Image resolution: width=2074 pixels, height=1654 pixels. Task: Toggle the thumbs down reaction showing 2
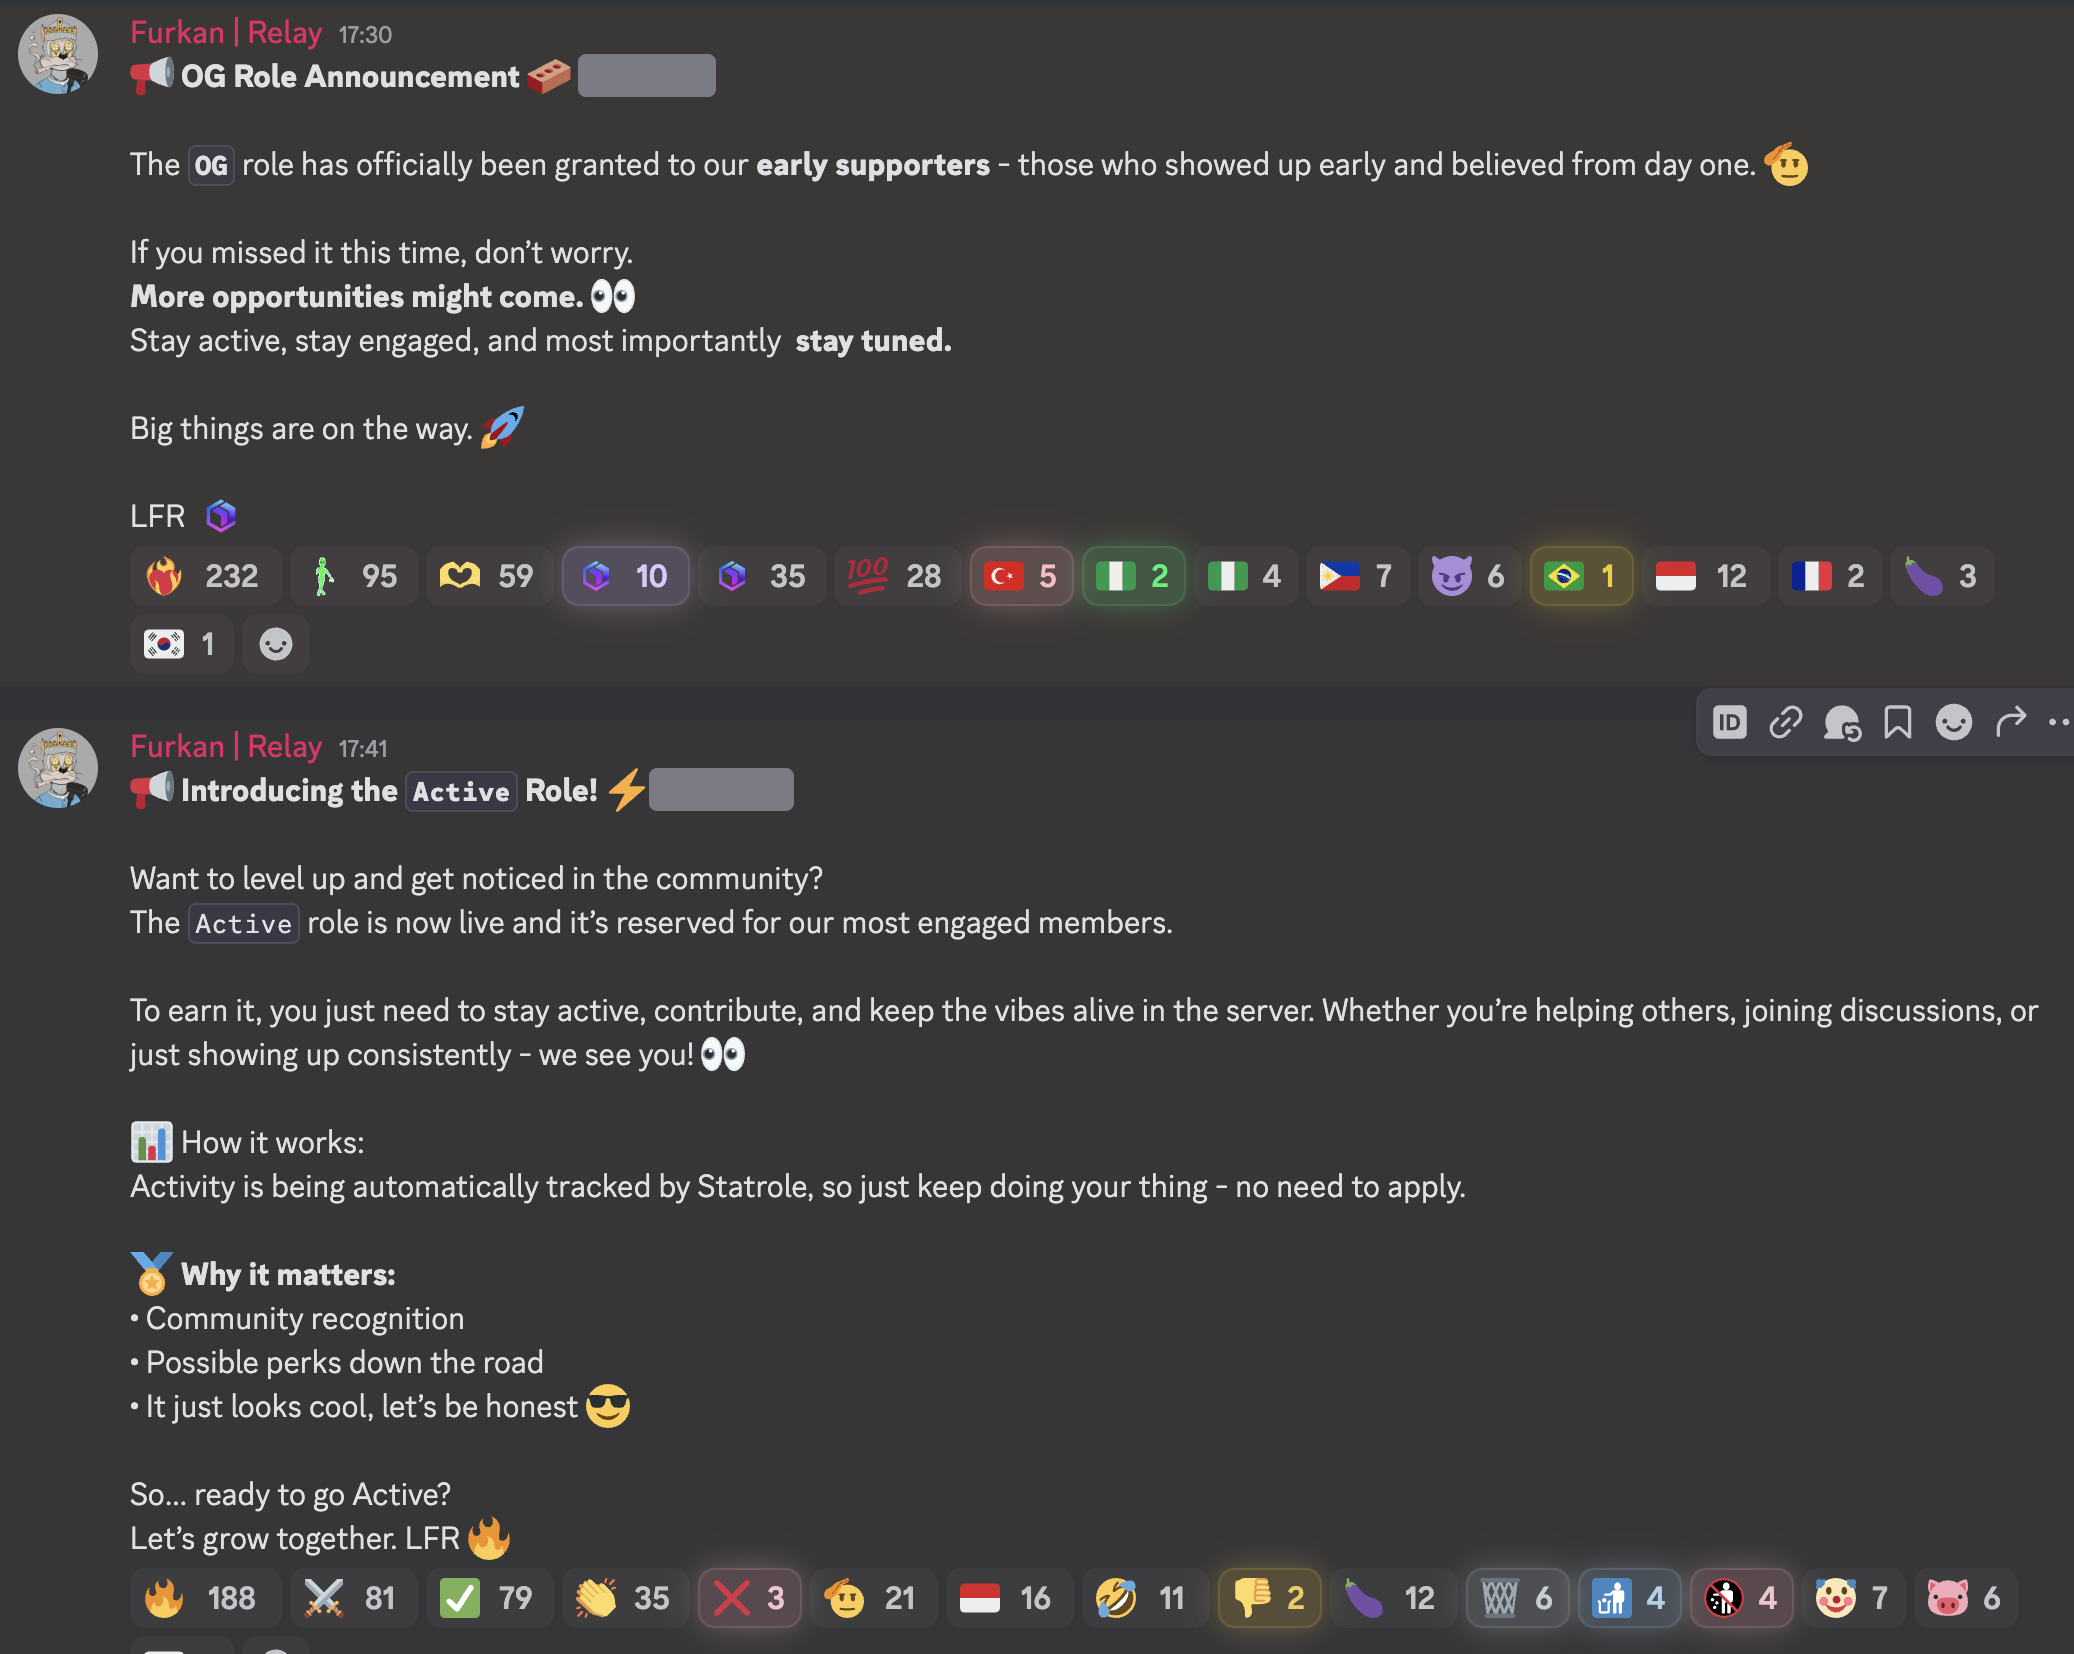(x=1269, y=1598)
